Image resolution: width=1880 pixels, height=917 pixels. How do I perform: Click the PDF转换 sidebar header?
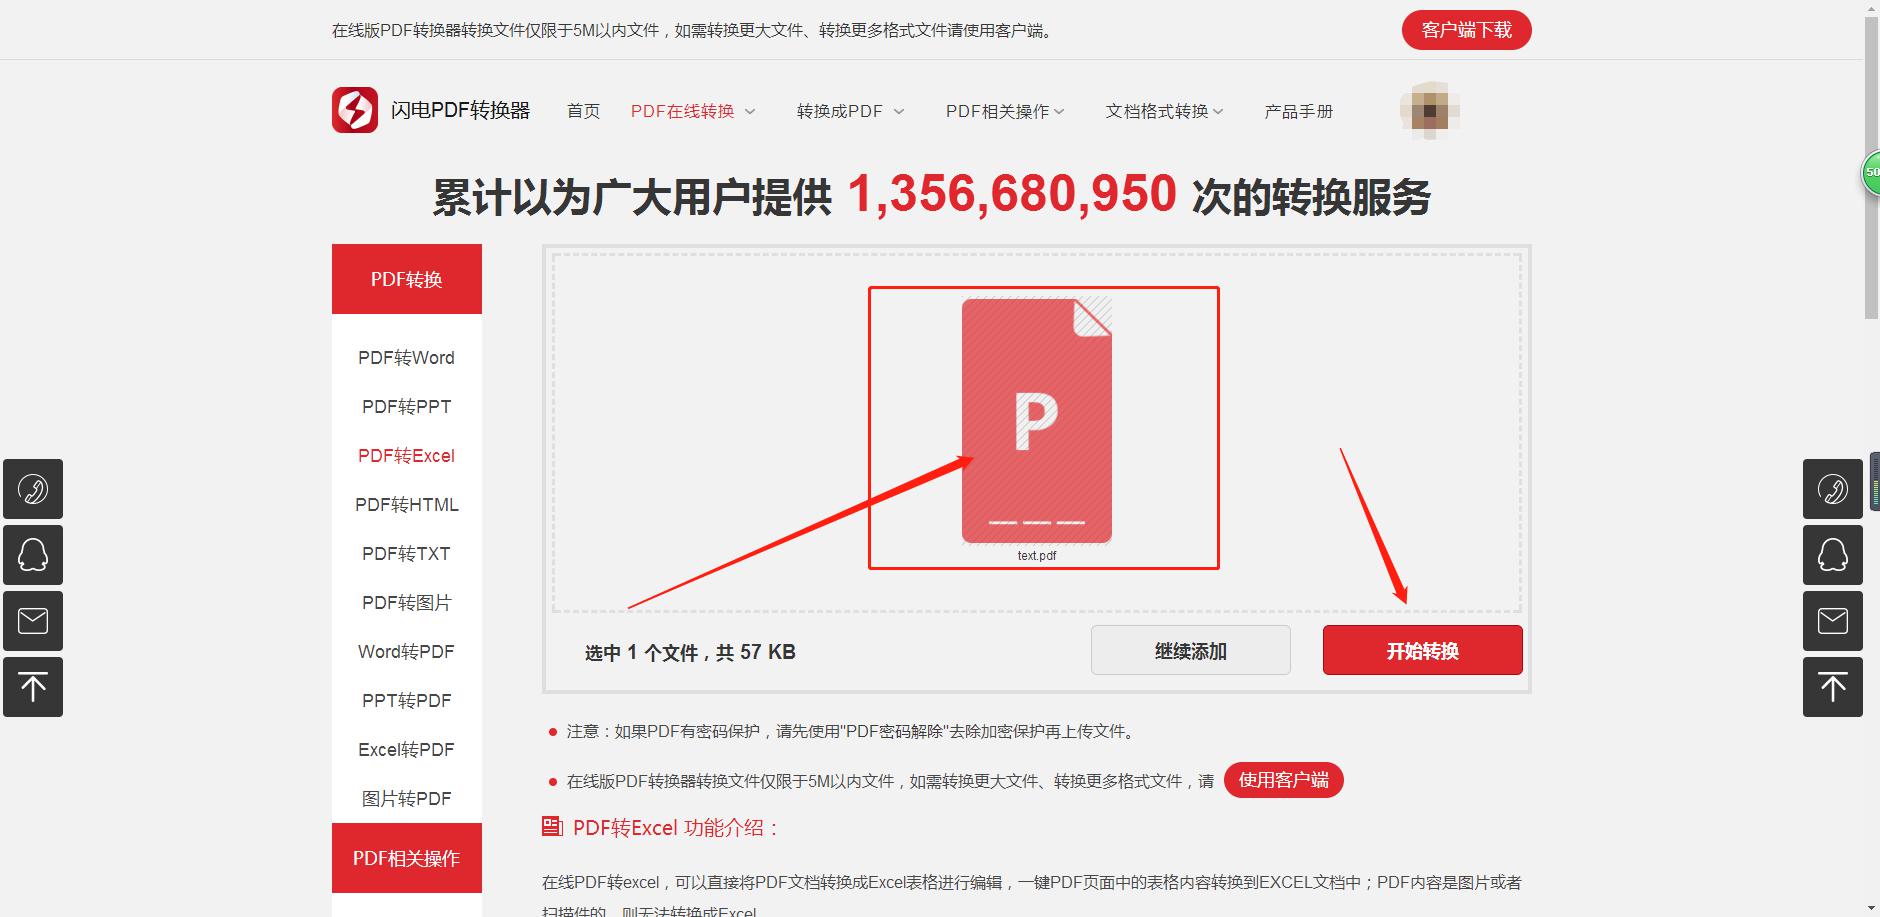(x=407, y=279)
